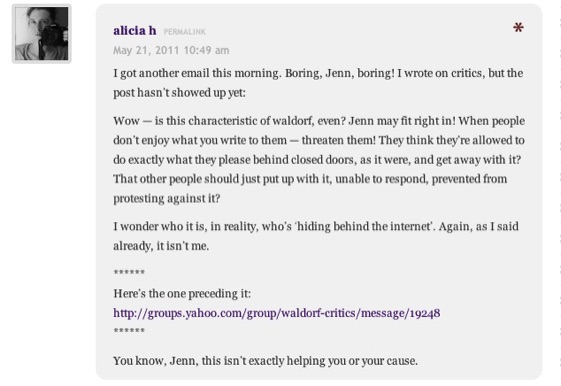The height and width of the screenshot is (386, 561).
Task: Click the 'I got another email this morning' sentence
Action: (197, 73)
